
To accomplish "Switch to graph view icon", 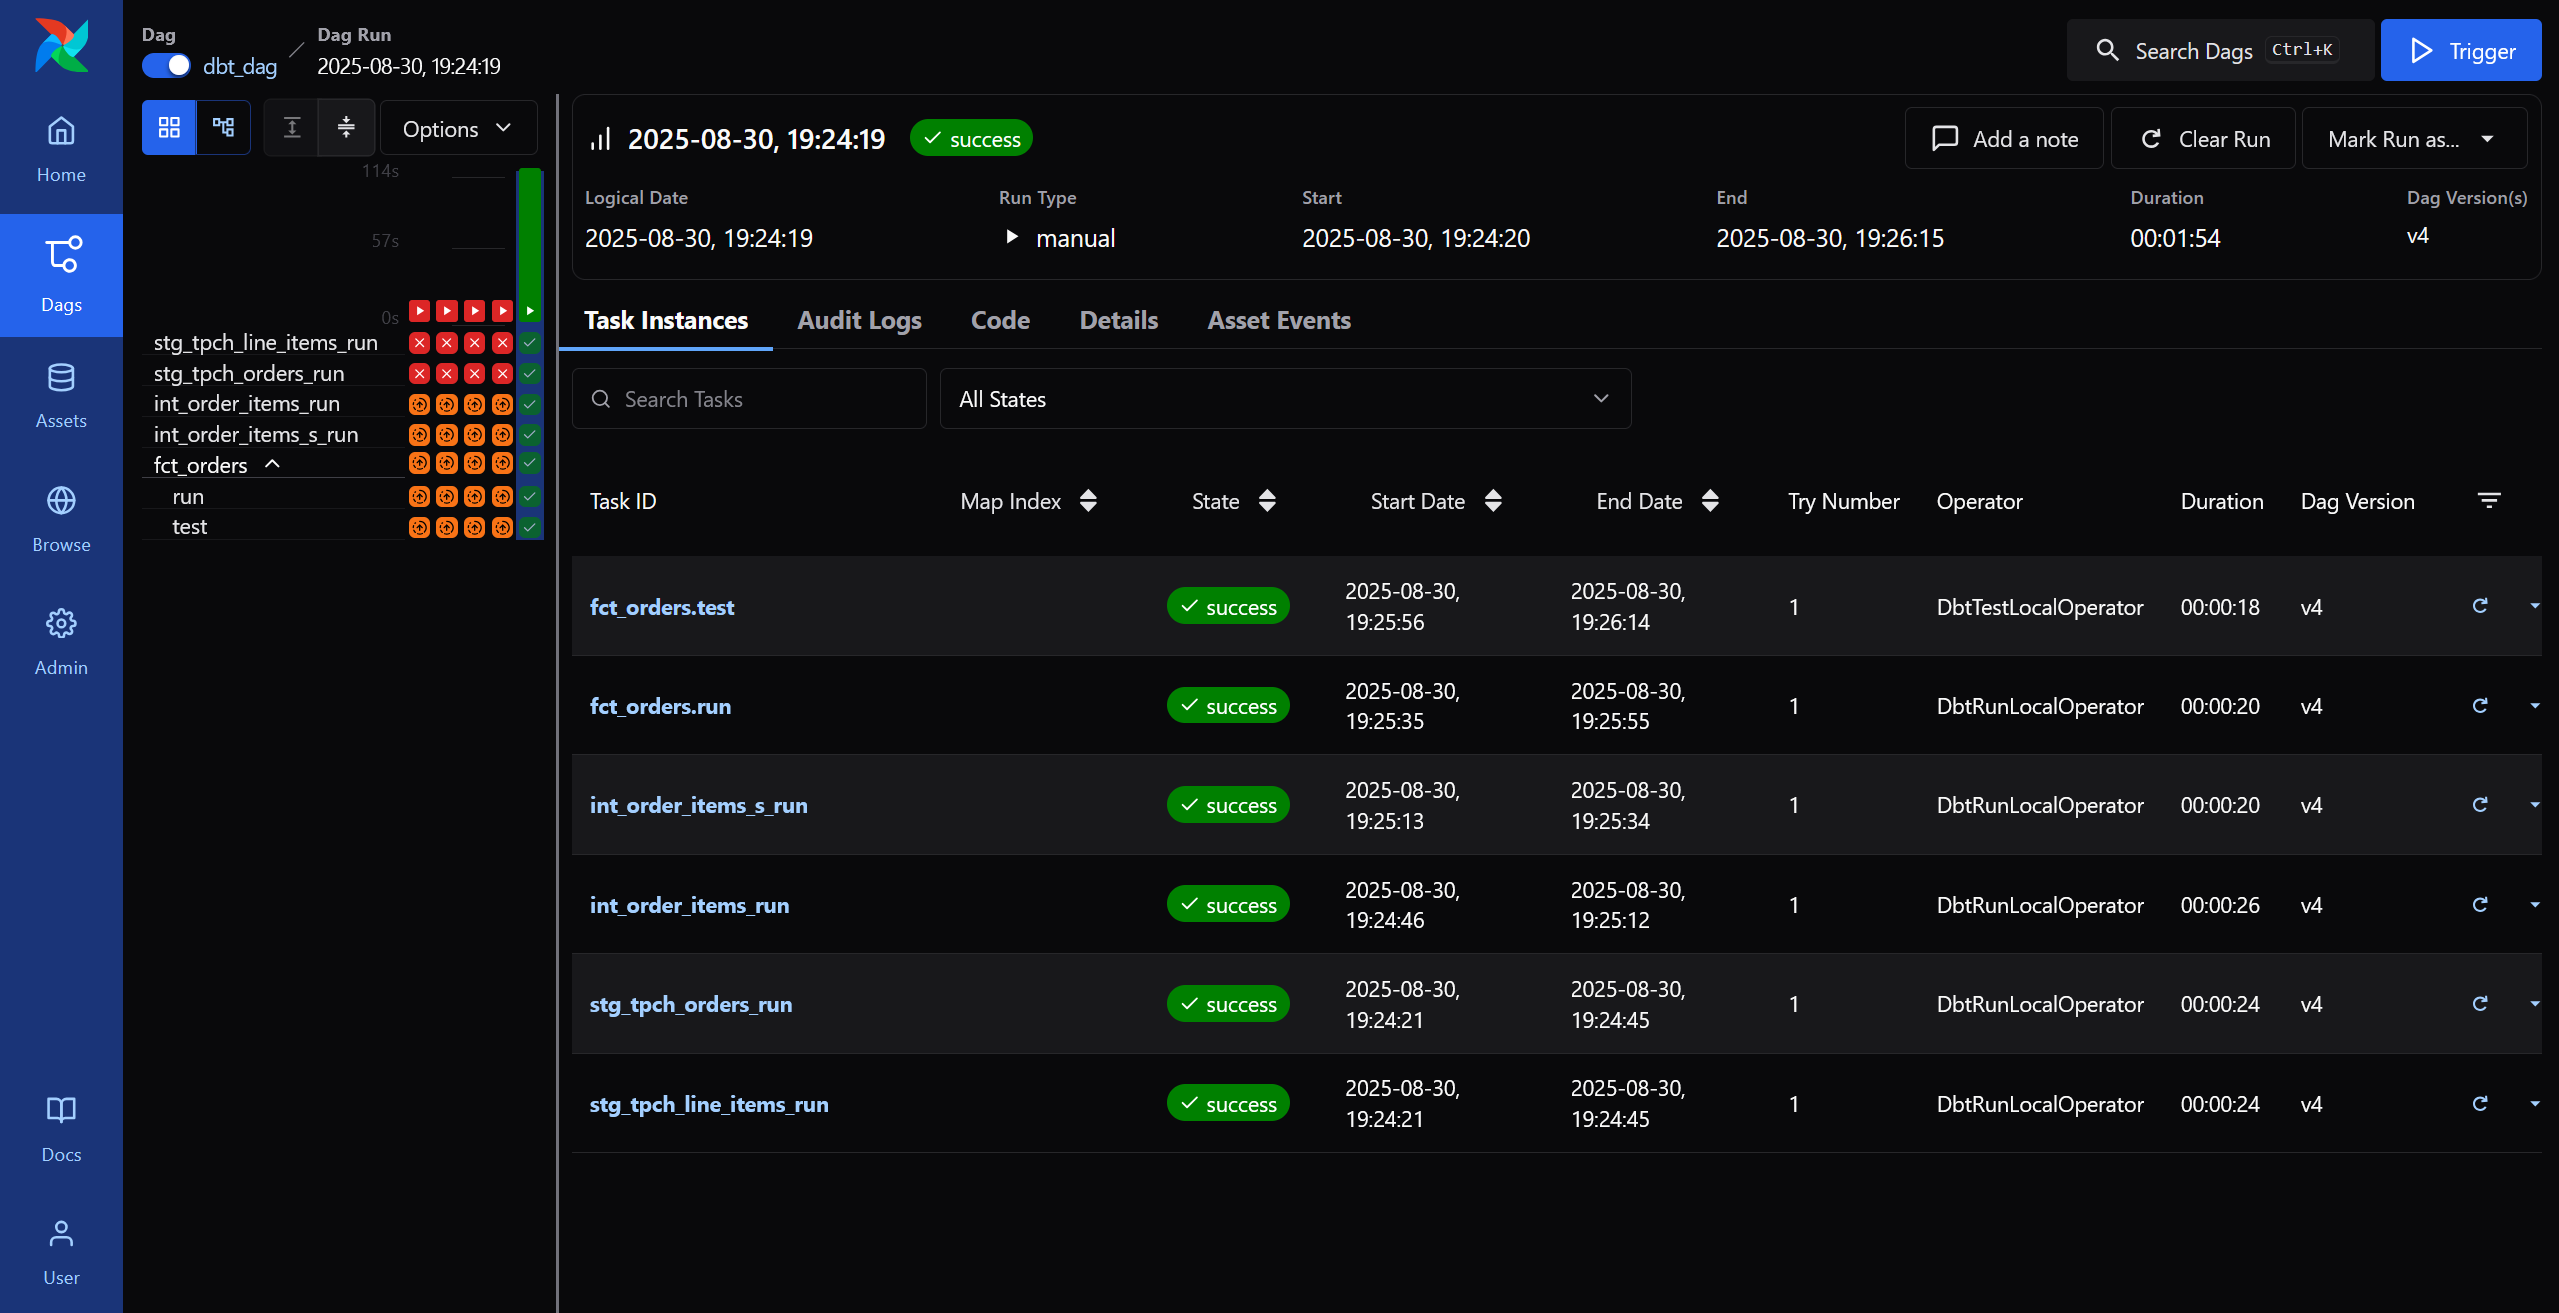I will coord(223,128).
